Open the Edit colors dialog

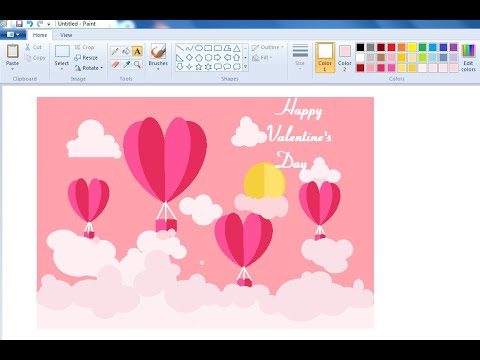click(468, 58)
